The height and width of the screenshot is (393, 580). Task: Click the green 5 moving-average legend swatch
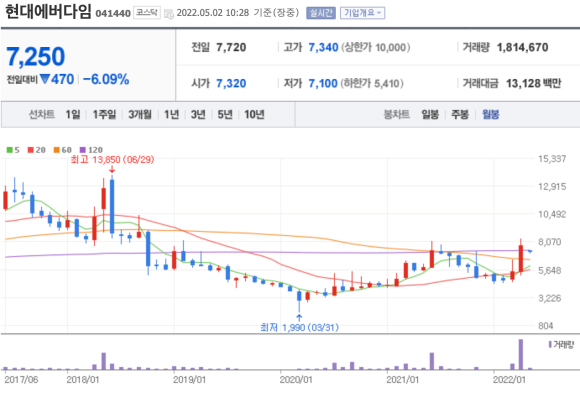point(10,150)
